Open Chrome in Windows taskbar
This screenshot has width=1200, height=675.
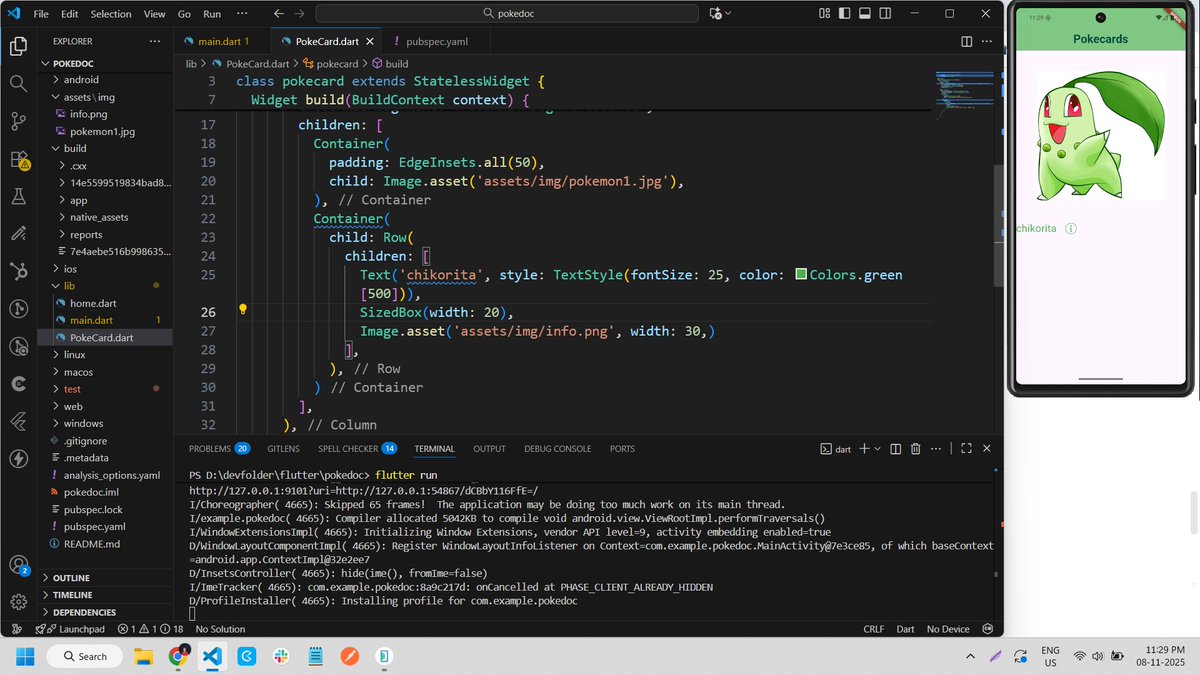click(x=178, y=656)
